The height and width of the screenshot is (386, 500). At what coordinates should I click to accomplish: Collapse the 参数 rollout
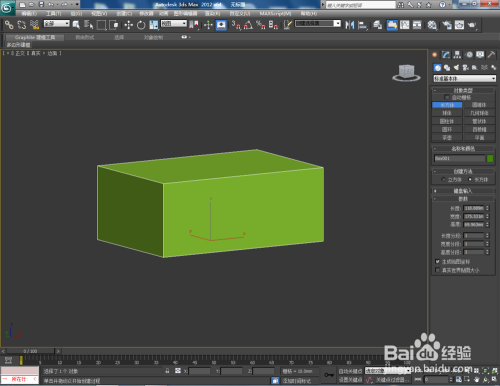coord(463,199)
